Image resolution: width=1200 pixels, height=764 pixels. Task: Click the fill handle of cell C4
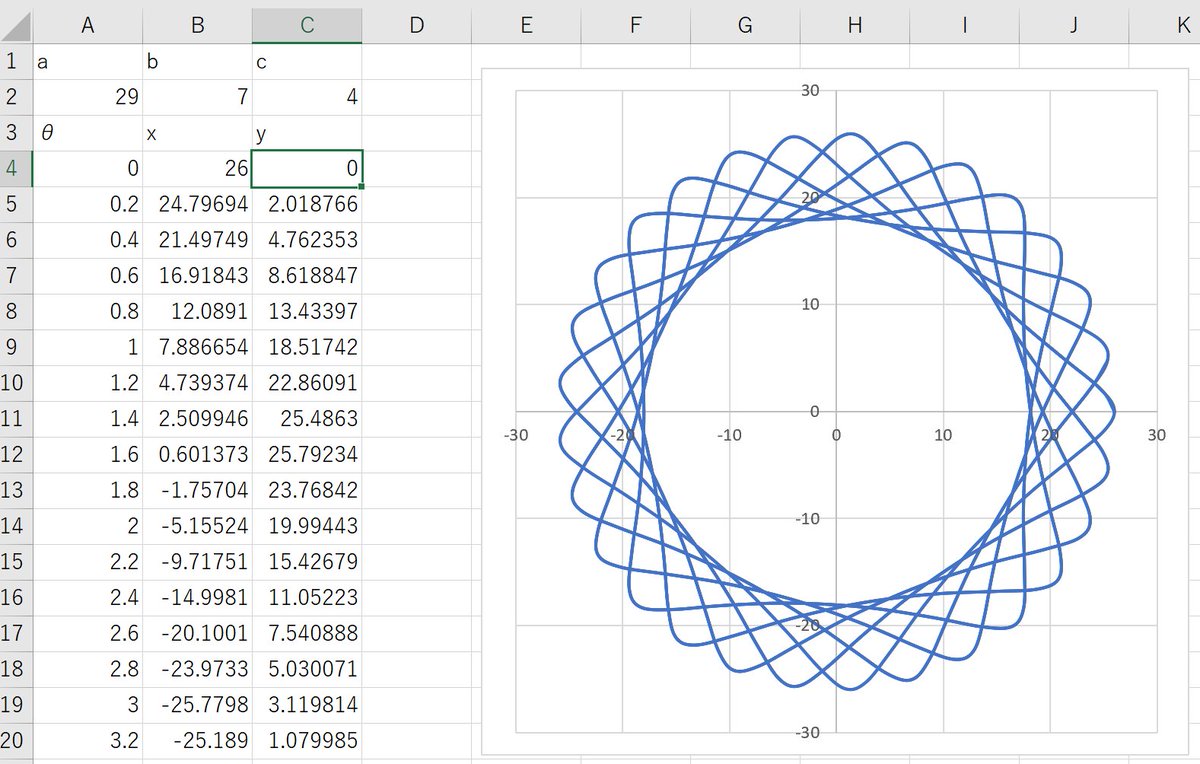(361, 186)
